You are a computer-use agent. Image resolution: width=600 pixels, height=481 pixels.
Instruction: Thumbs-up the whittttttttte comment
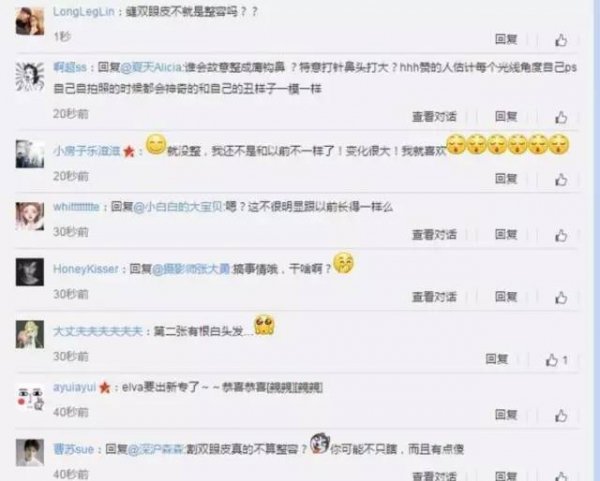click(x=561, y=235)
